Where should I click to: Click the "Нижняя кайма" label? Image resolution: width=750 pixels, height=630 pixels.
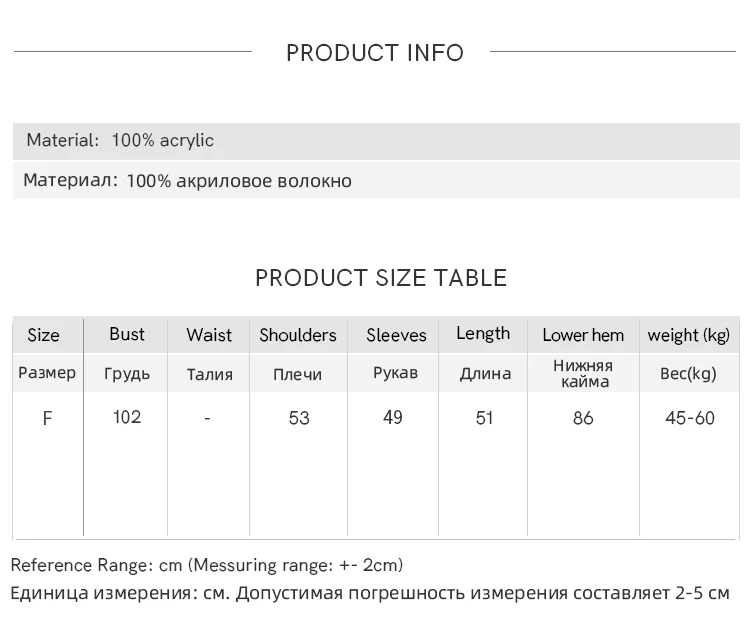coord(583,373)
